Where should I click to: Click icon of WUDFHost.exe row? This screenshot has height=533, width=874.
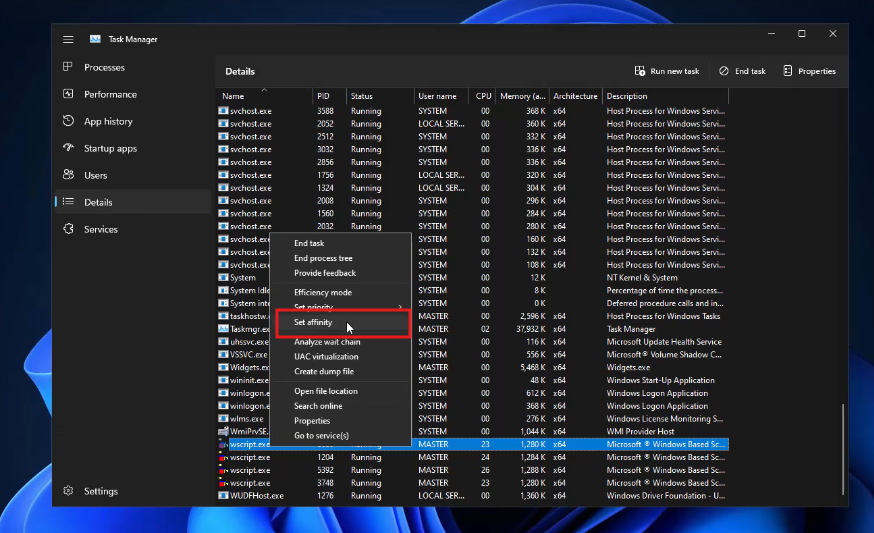point(223,496)
